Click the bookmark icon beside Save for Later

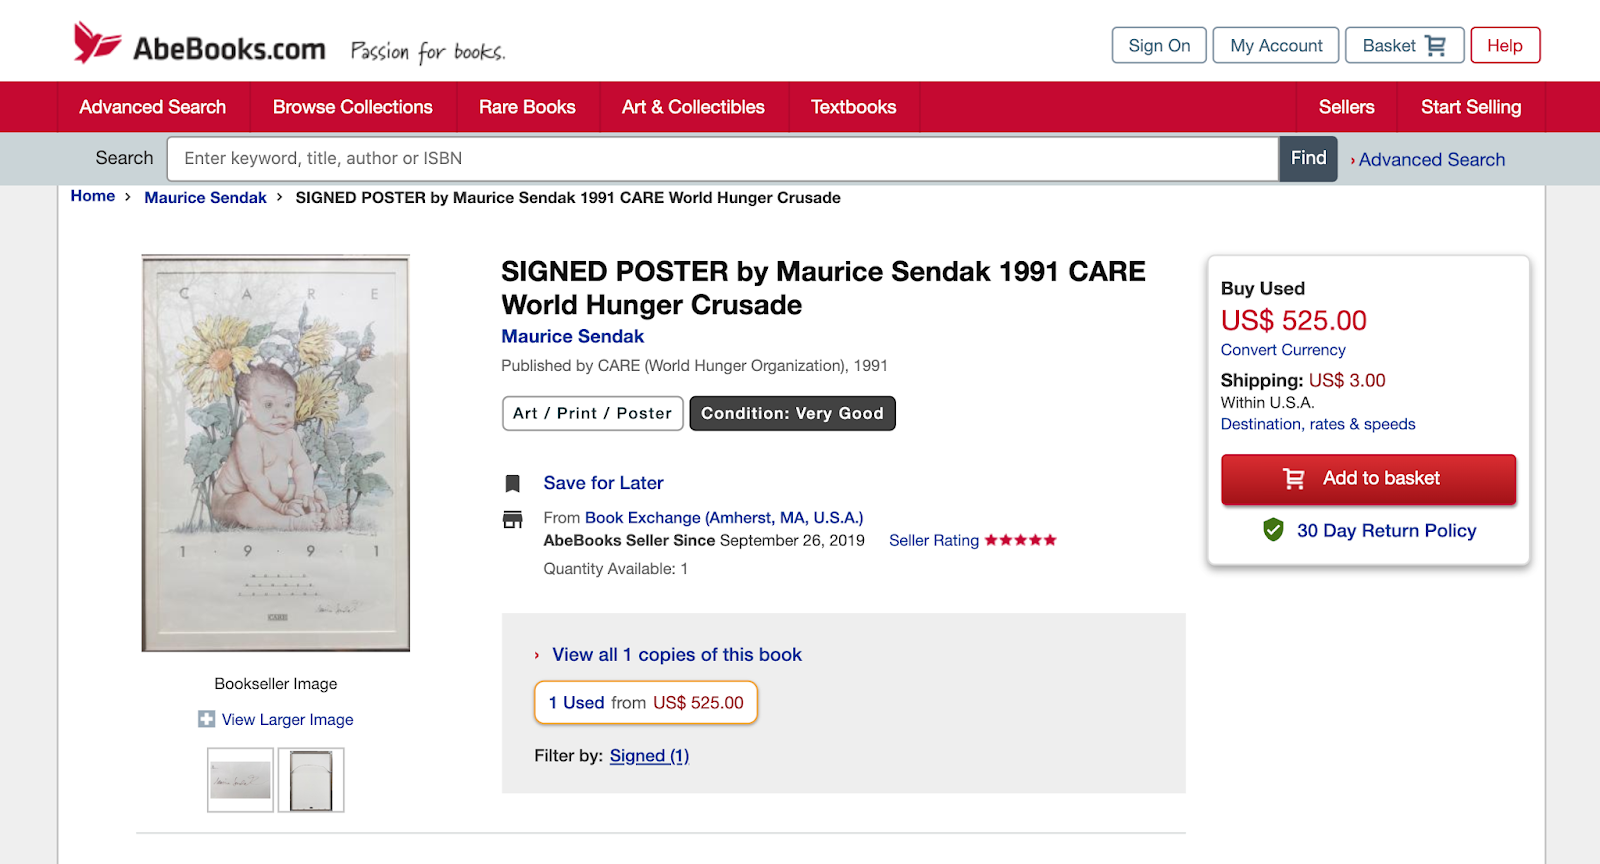pyautogui.click(x=512, y=484)
